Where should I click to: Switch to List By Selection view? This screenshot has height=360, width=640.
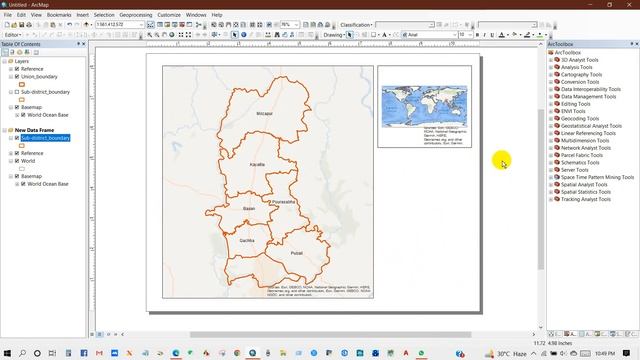click(27, 52)
